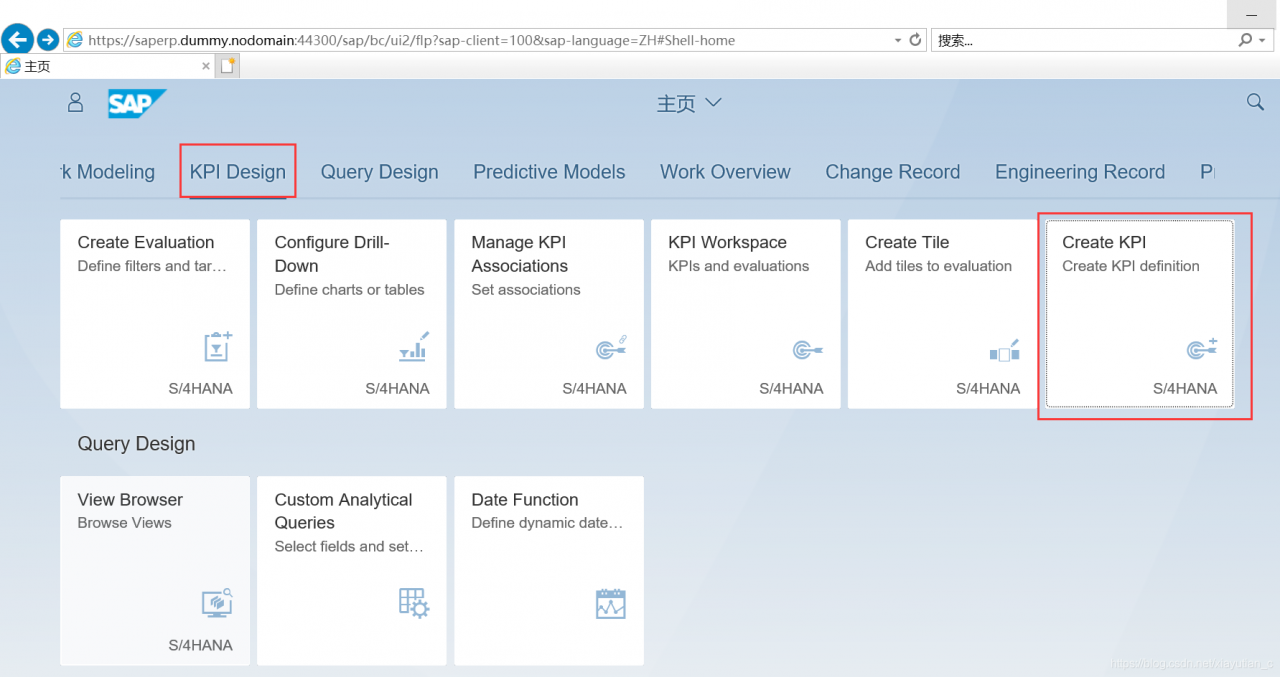Click 'Set associations' subtitle text
Screen dimensions: 1280x677
click(x=526, y=290)
